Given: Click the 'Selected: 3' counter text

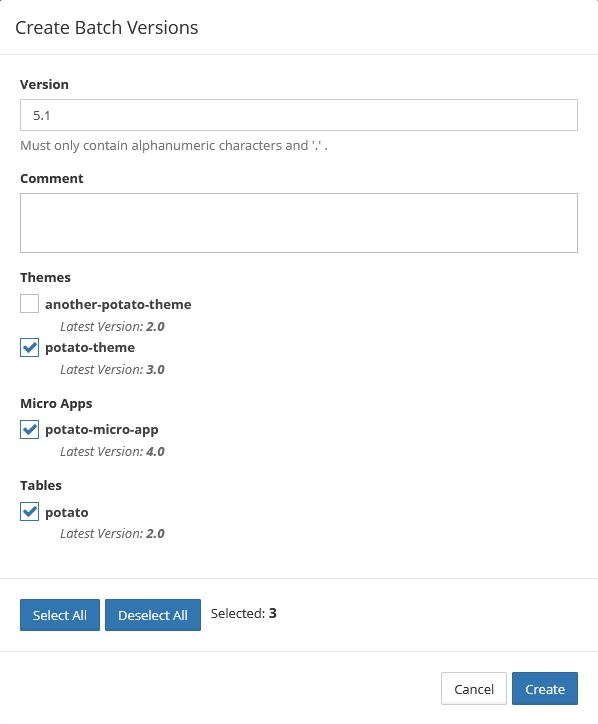Looking at the screenshot, I should click(243, 613).
